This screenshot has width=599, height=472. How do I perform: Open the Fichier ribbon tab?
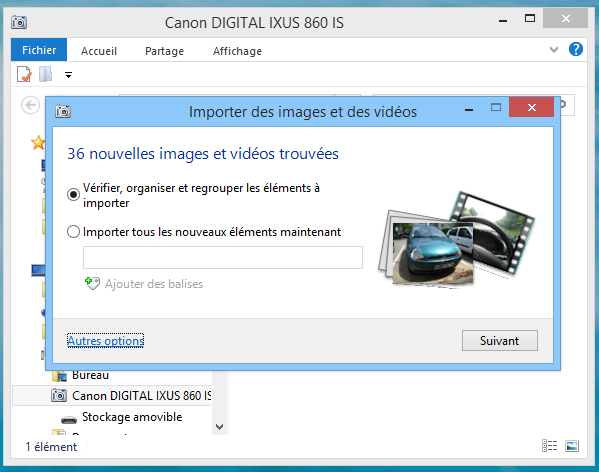39,50
